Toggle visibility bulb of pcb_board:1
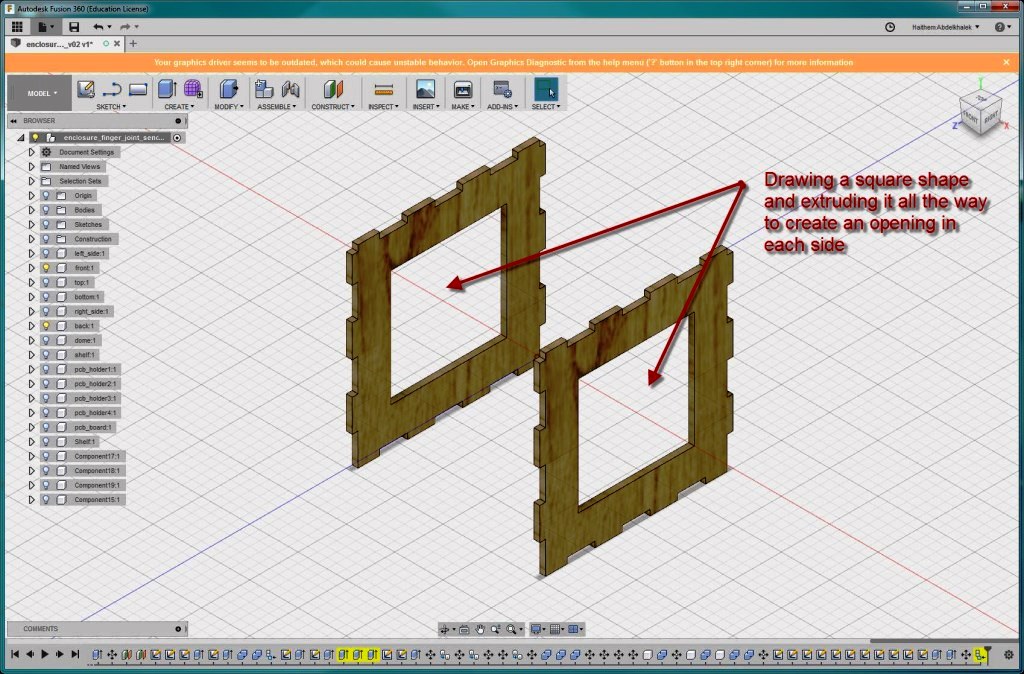The height and width of the screenshot is (674, 1024). [x=46, y=427]
